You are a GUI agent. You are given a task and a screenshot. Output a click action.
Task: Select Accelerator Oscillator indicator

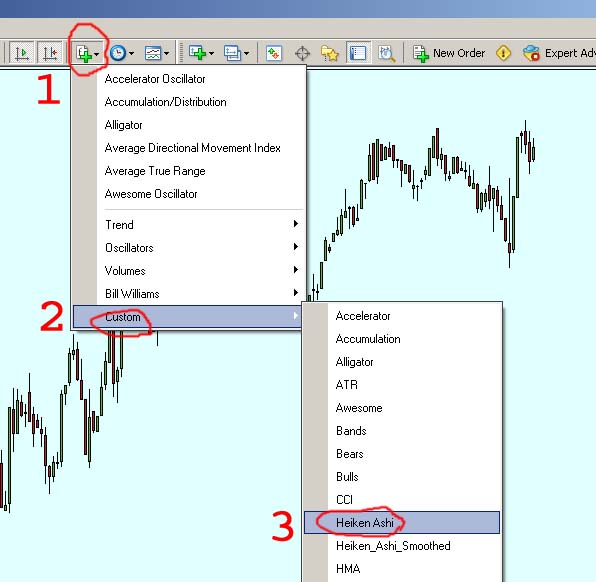pos(189,79)
